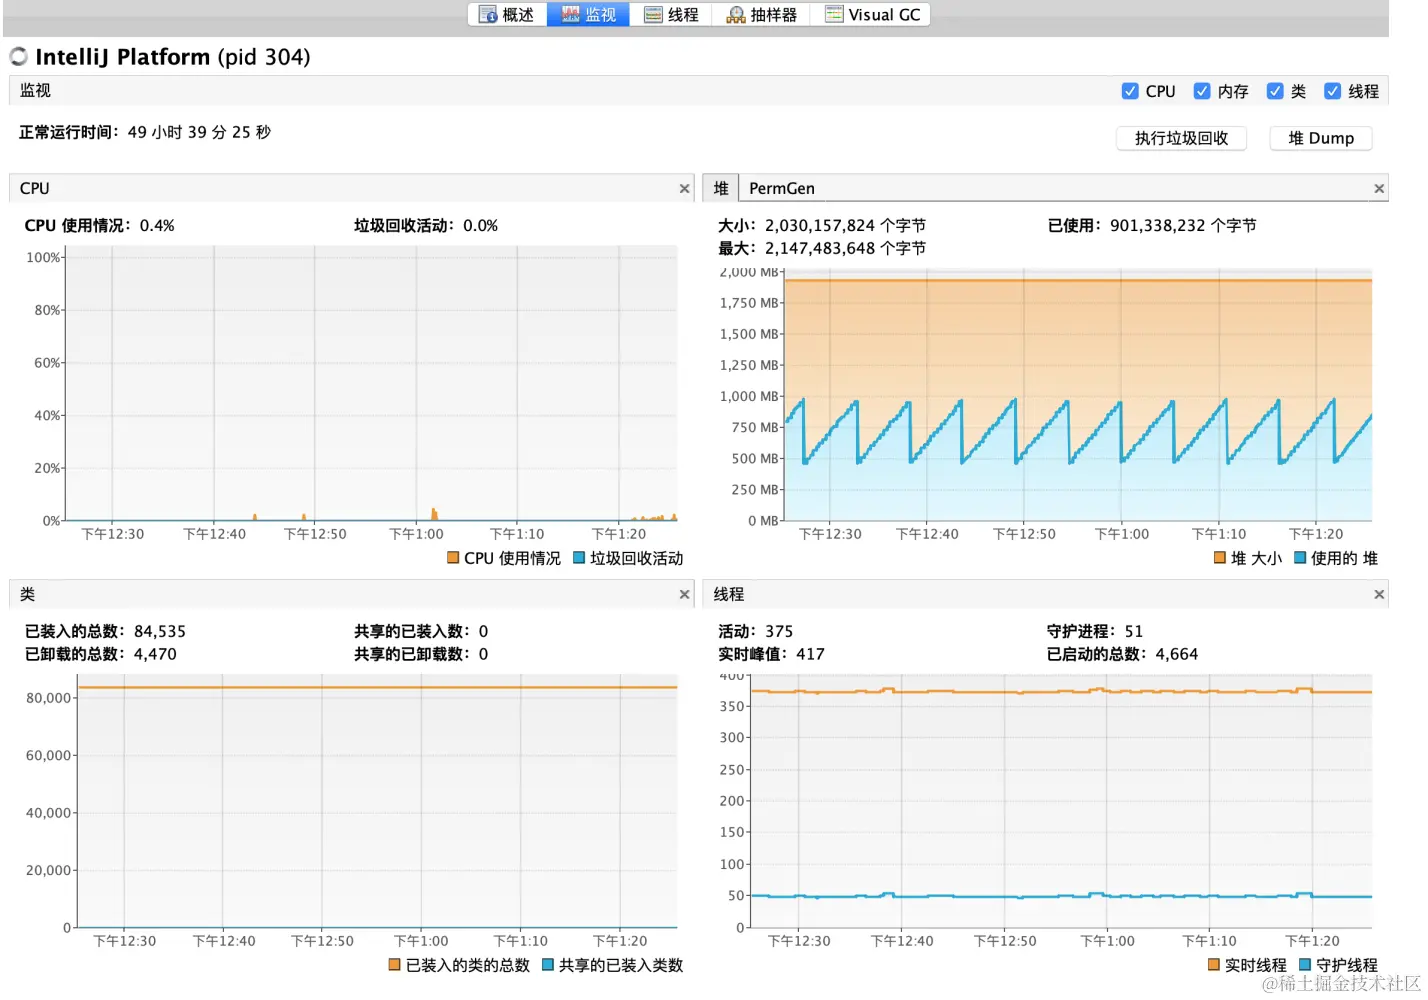Screen dimensions: 1428x1000
Task: Click the 概述 tab icon
Action: [488, 15]
